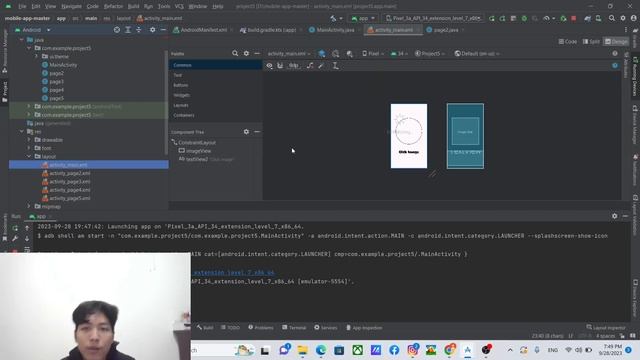This screenshot has width=640, height=360.
Task: Open Palette settings gear
Action: 246,53
